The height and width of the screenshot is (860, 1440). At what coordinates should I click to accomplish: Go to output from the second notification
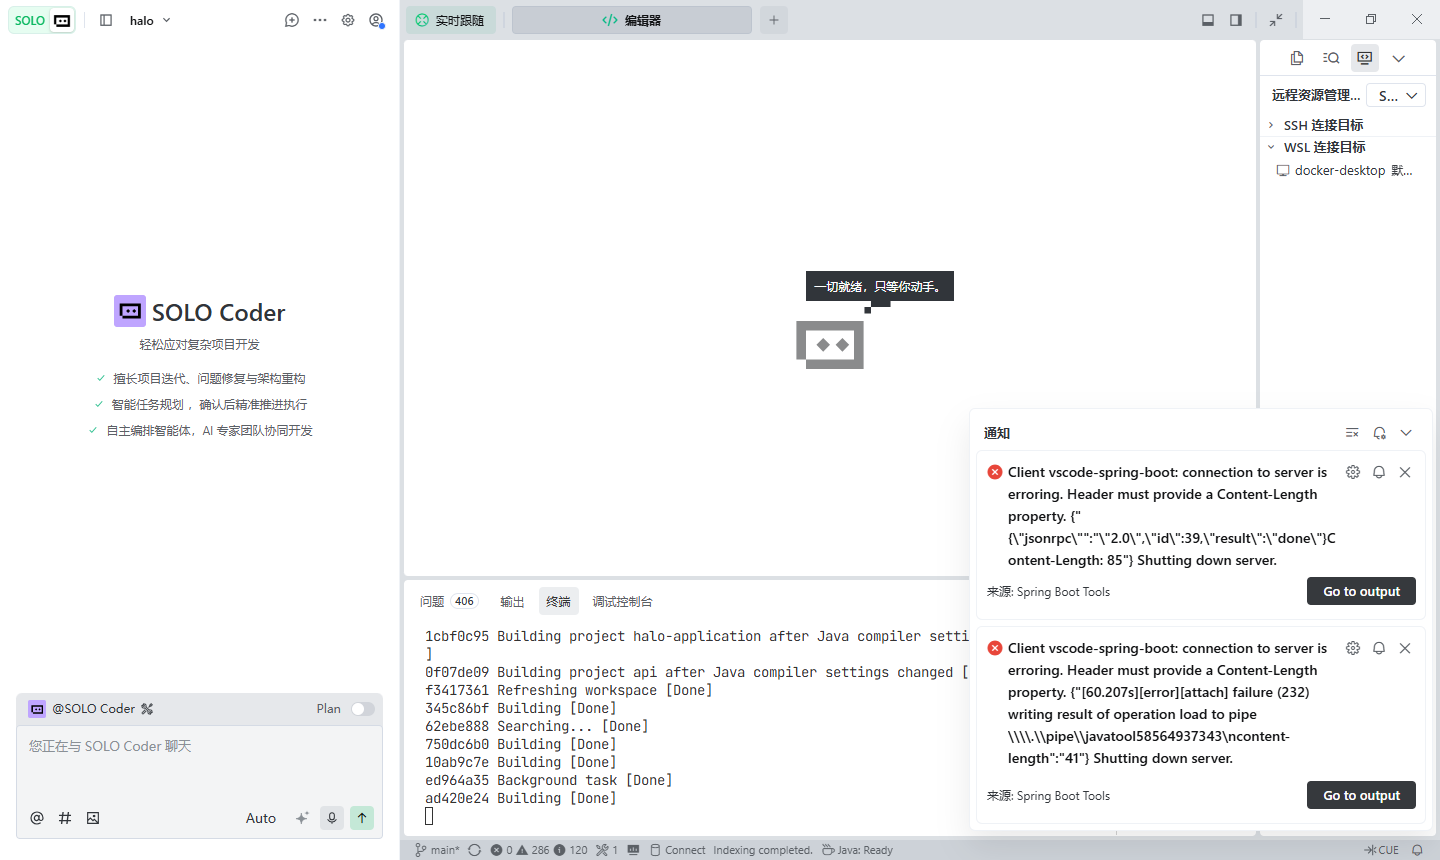(x=1361, y=795)
